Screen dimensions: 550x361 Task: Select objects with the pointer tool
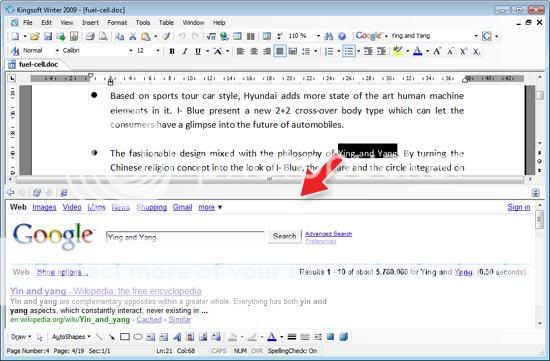tap(39, 337)
